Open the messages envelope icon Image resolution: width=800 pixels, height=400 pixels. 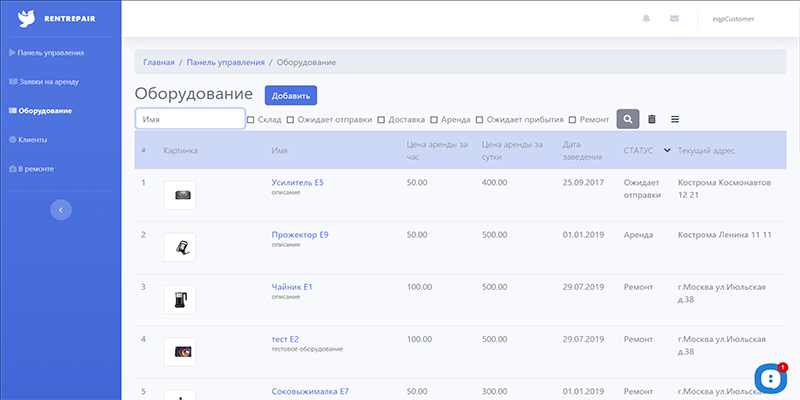674,19
